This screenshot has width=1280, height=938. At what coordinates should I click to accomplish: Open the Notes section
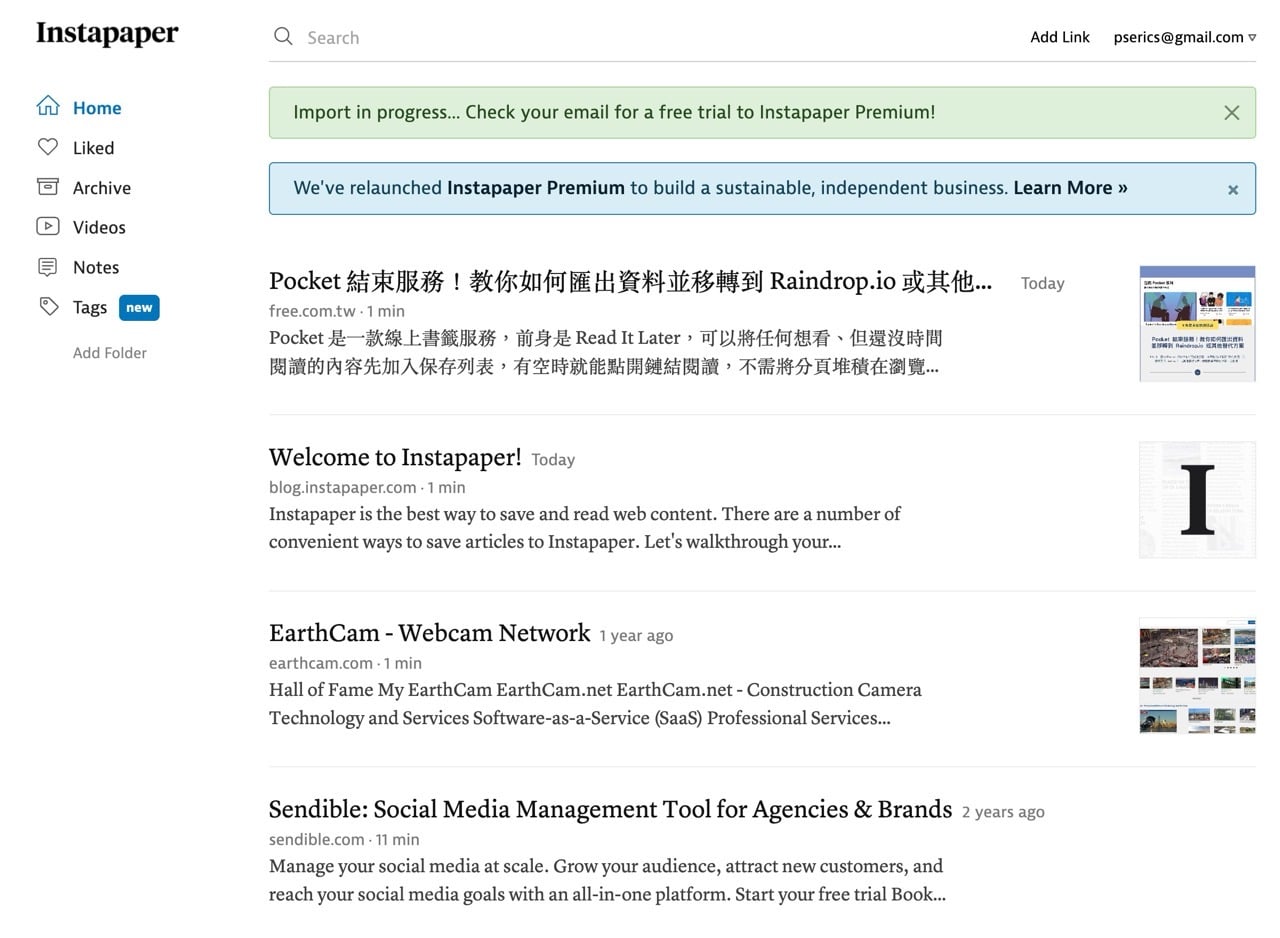coord(96,268)
